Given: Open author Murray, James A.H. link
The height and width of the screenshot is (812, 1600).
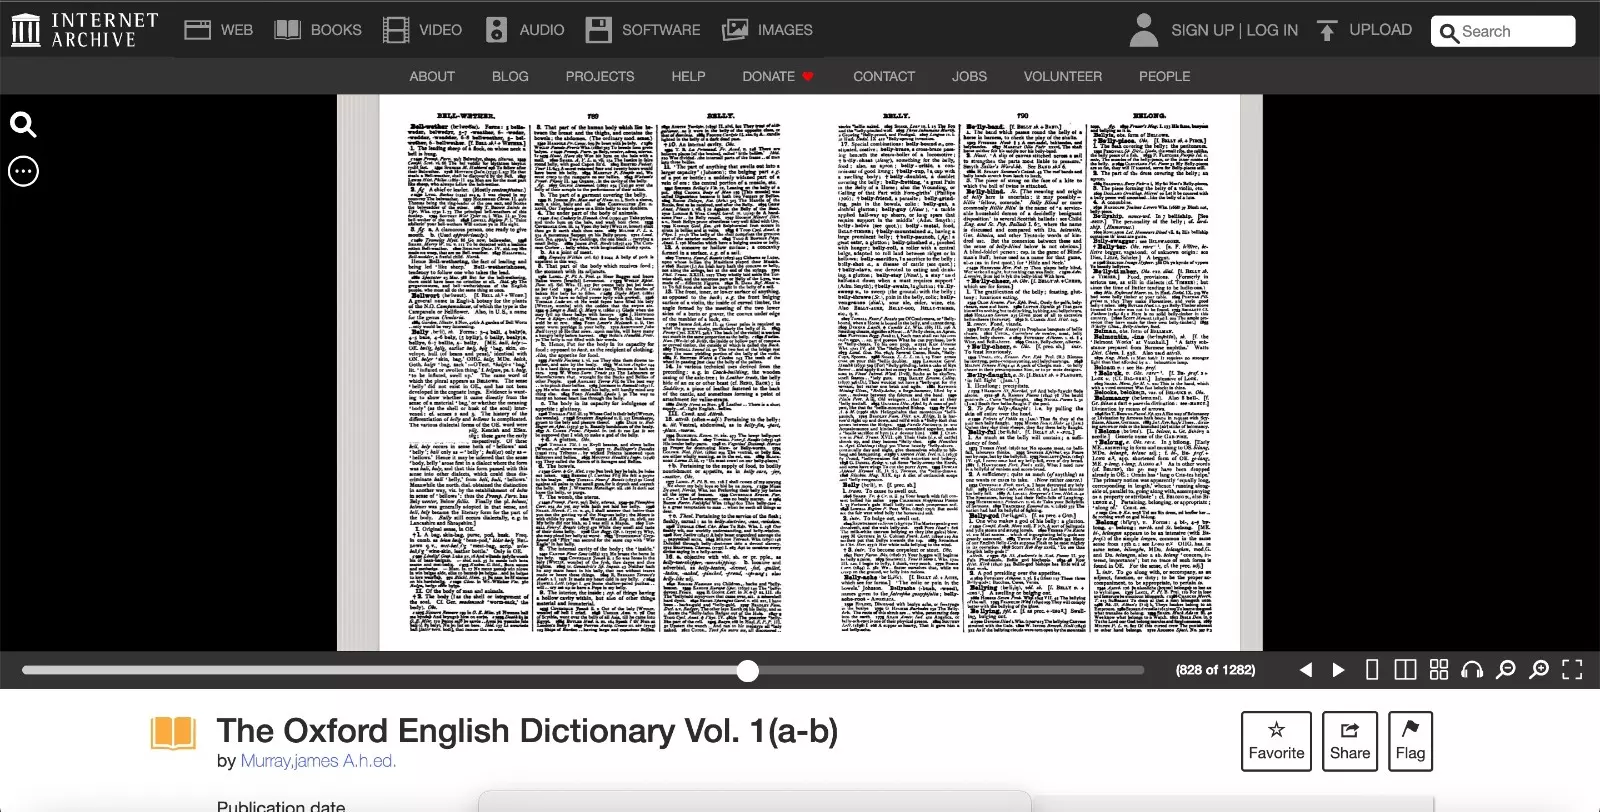Looking at the screenshot, I should (x=318, y=761).
